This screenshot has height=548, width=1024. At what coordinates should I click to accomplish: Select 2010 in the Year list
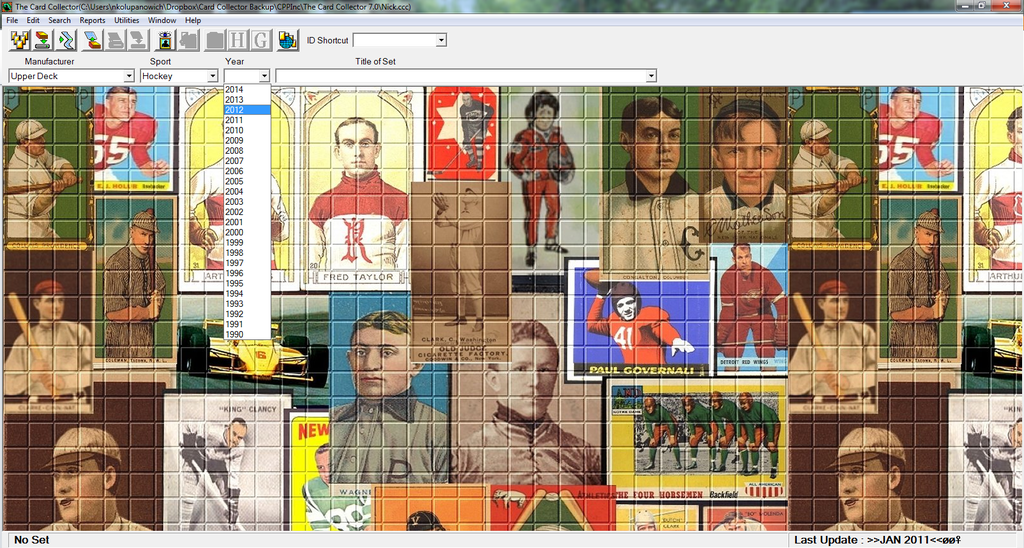(247, 130)
